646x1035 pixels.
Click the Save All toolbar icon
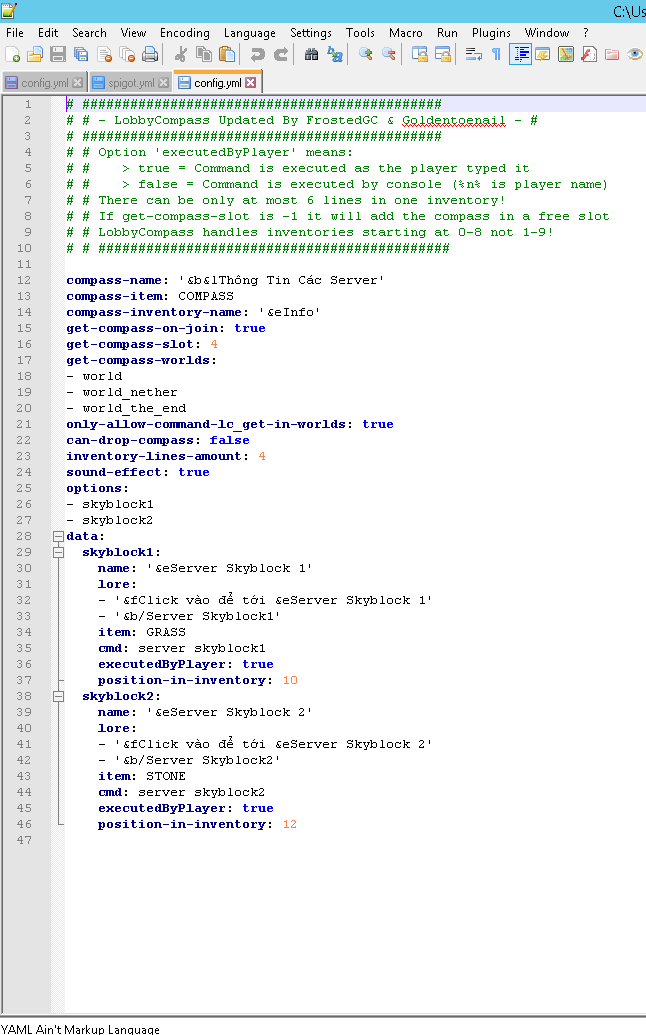81,55
